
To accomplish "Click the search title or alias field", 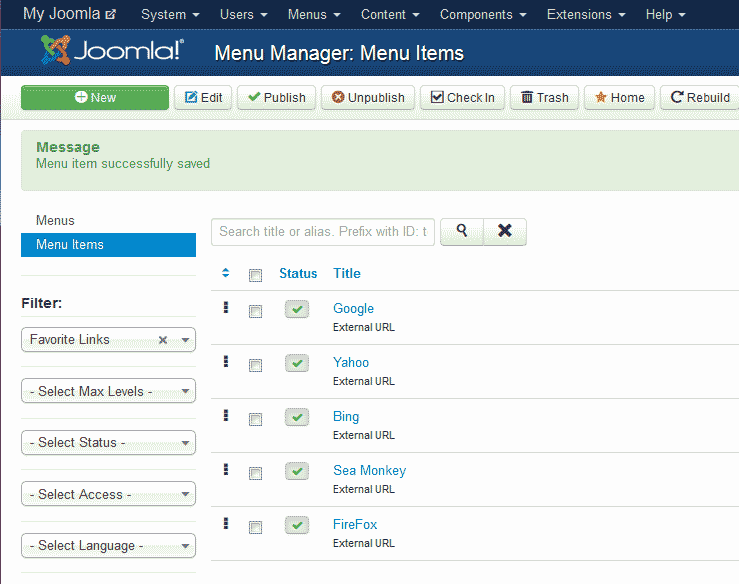I will click(323, 231).
